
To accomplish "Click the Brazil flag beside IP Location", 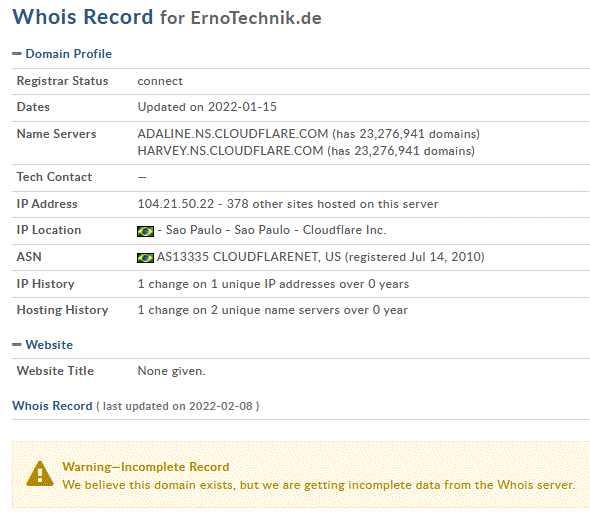I will pyautogui.click(x=145, y=231).
